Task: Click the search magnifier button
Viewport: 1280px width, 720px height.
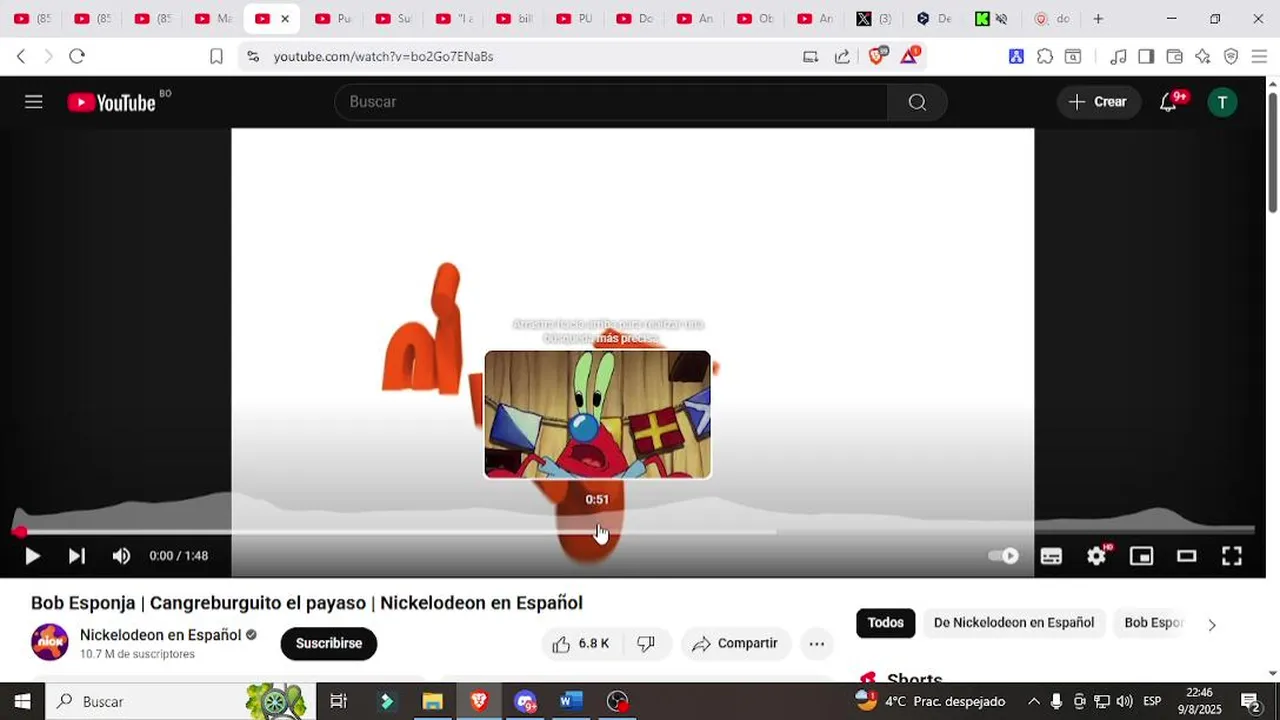Action: pyautogui.click(x=917, y=102)
